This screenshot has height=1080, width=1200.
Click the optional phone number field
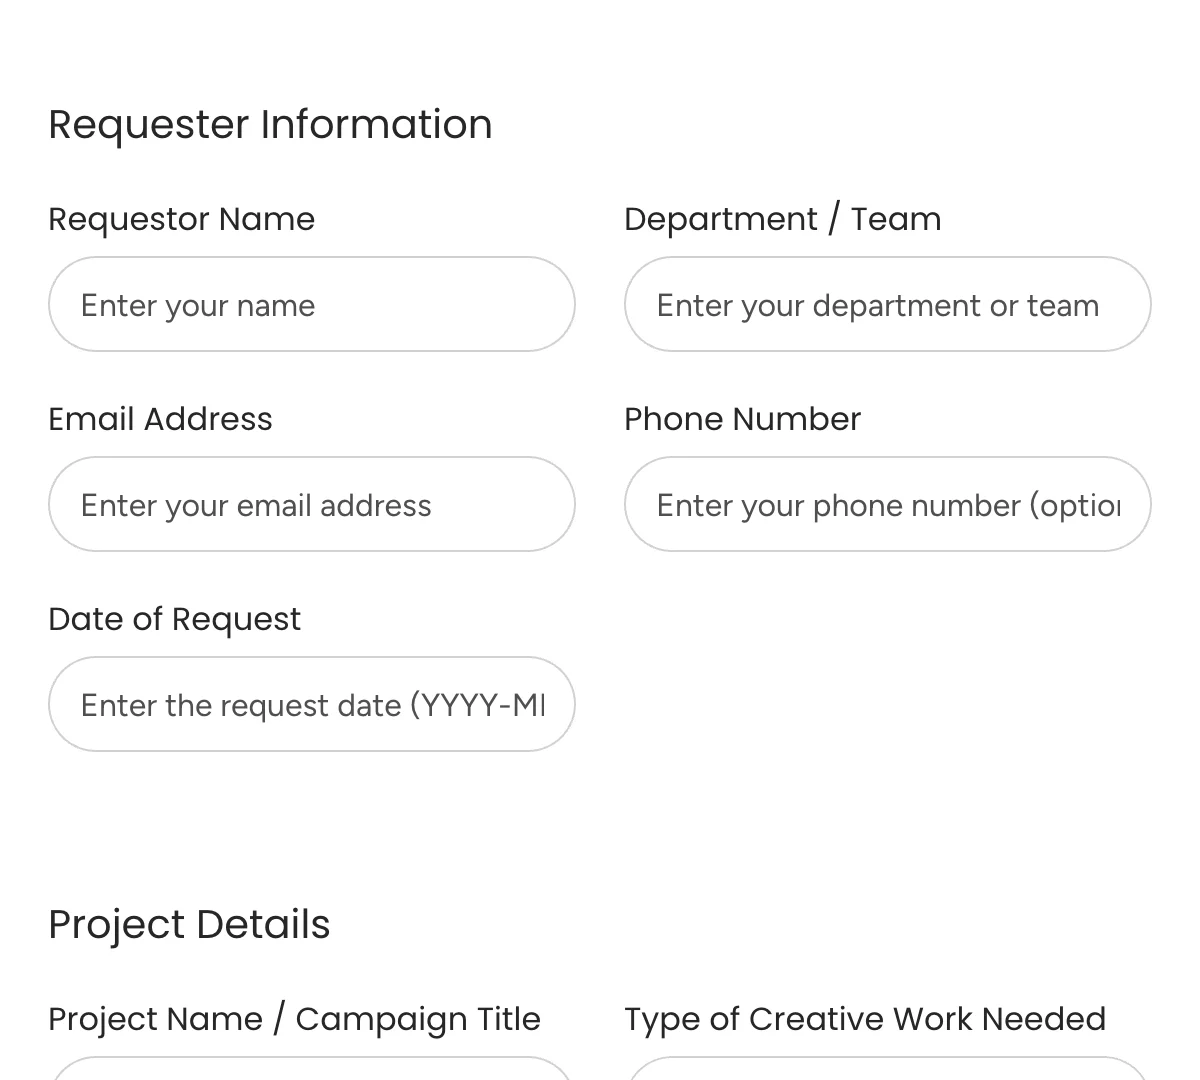click(x=888, y=504)
